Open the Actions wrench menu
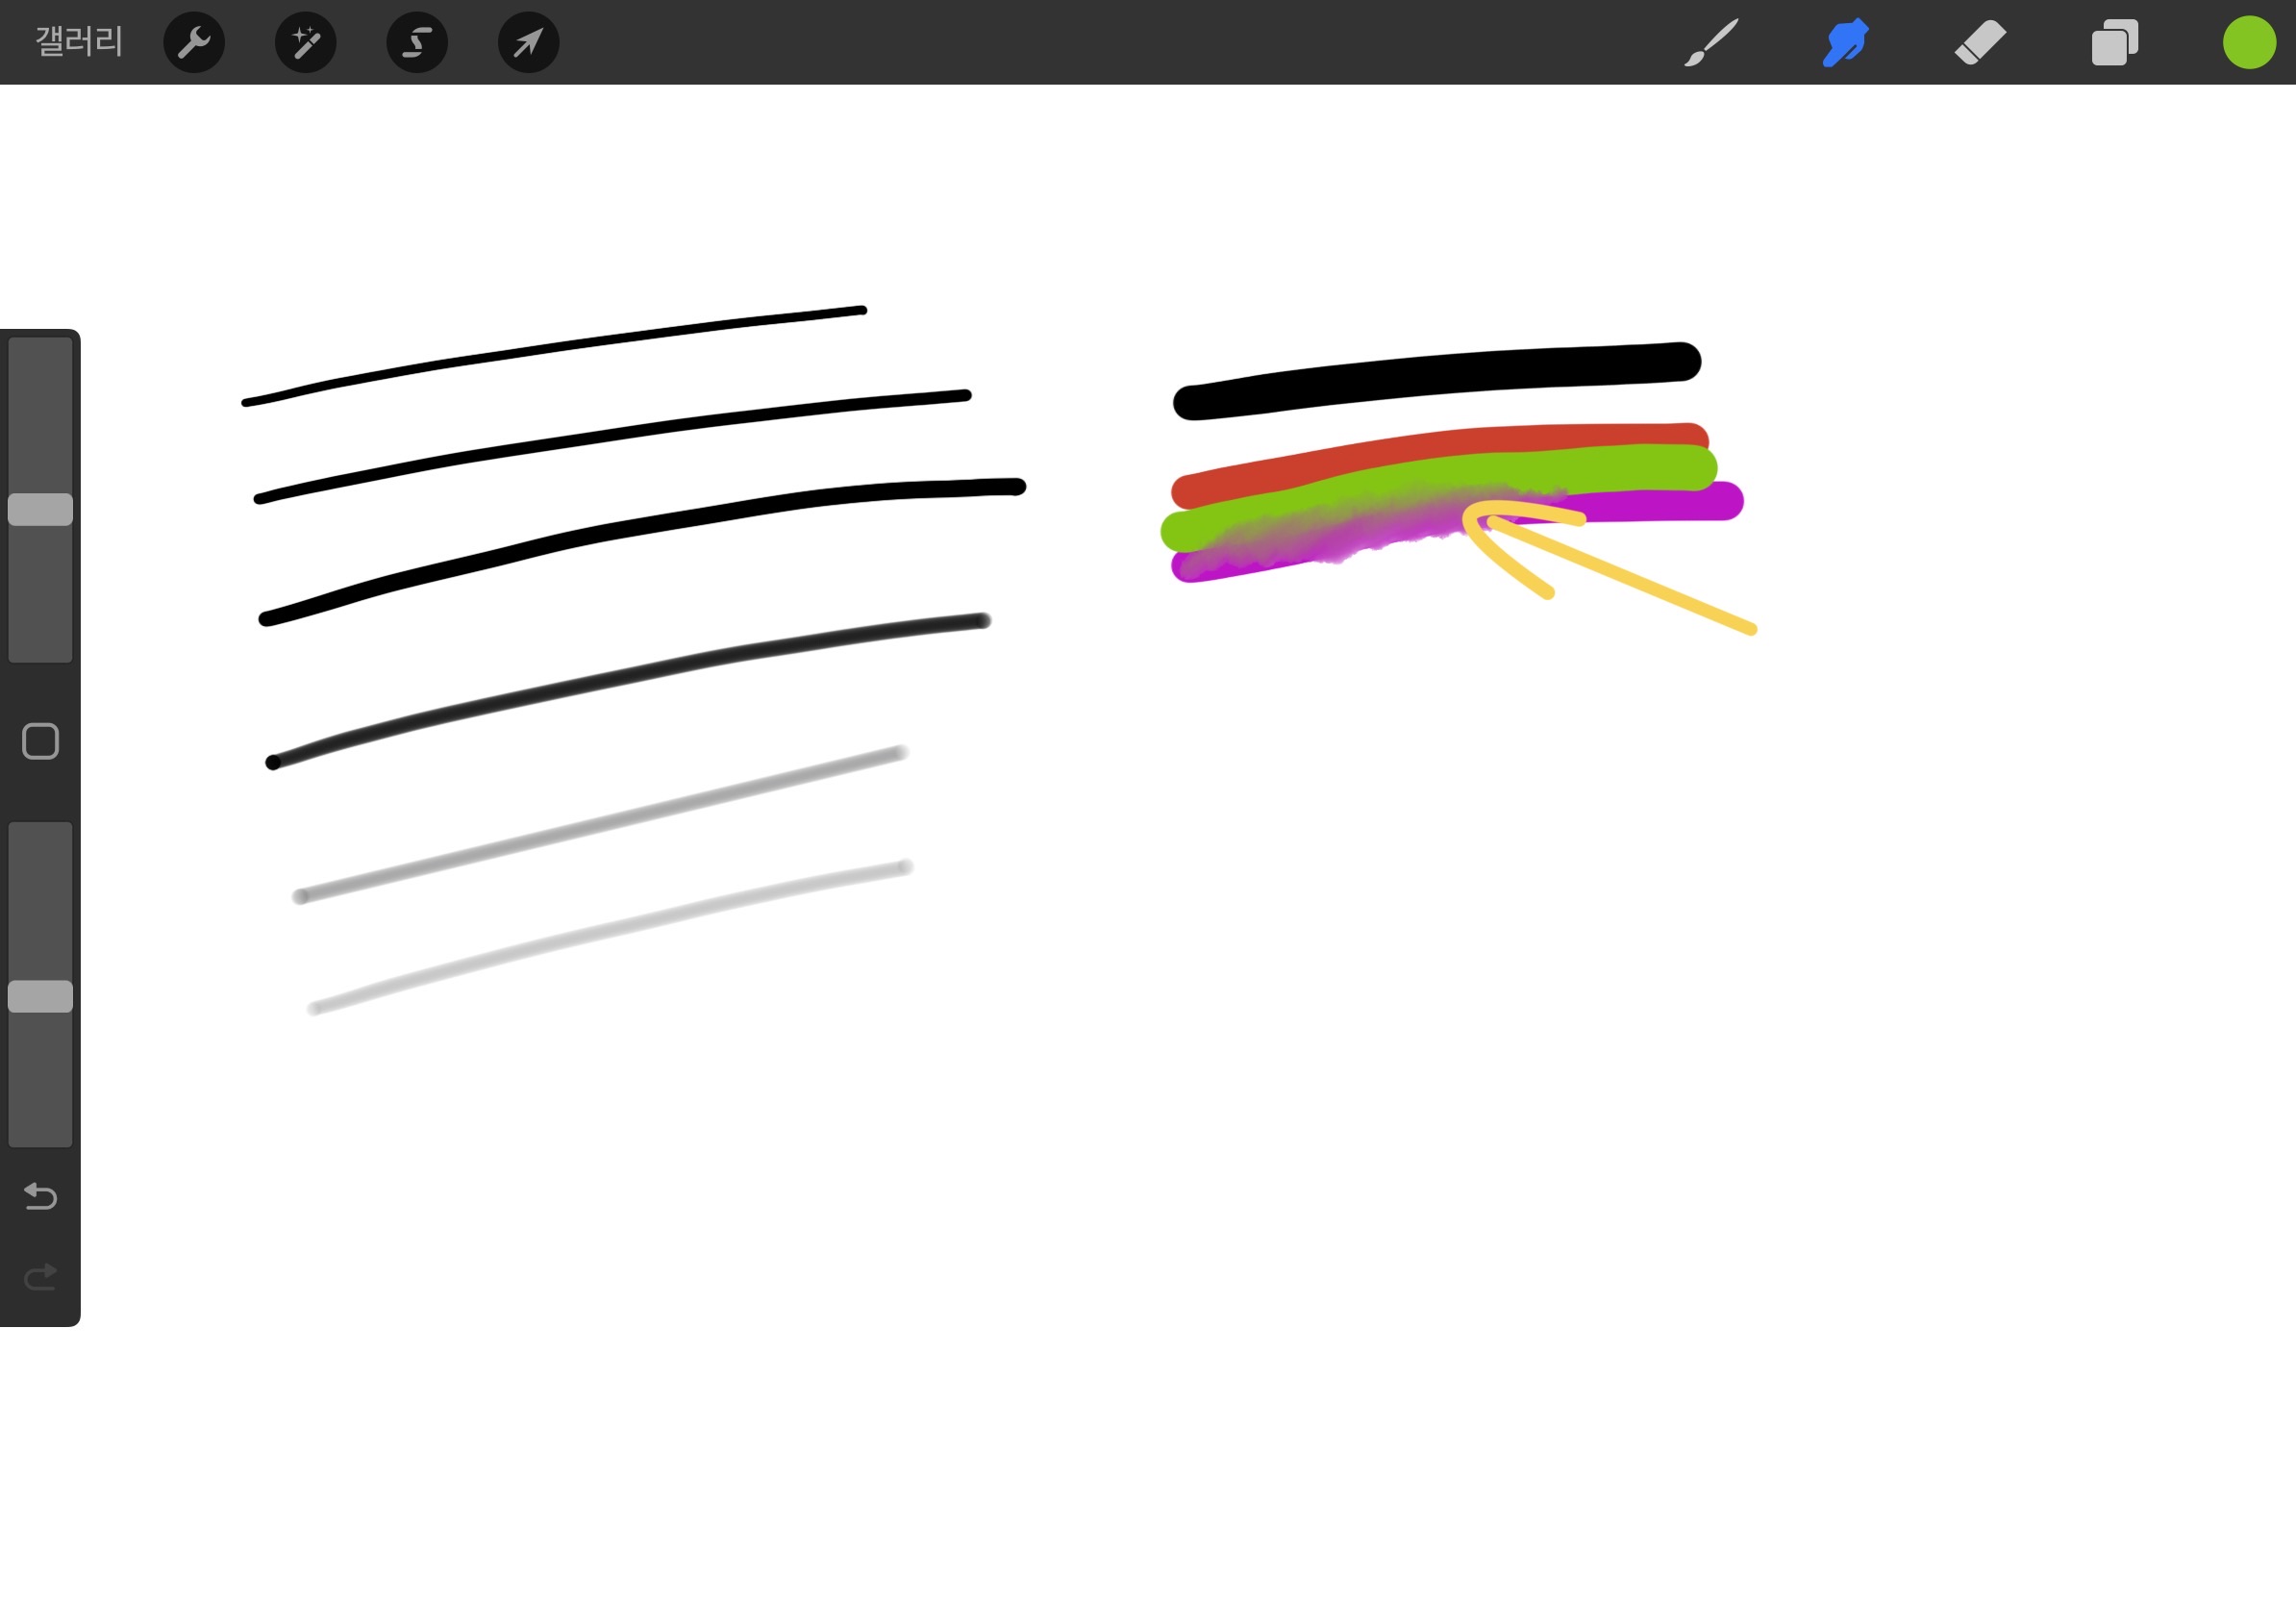The height and width of the screenshot is (1604, 2296). point(194,42)
